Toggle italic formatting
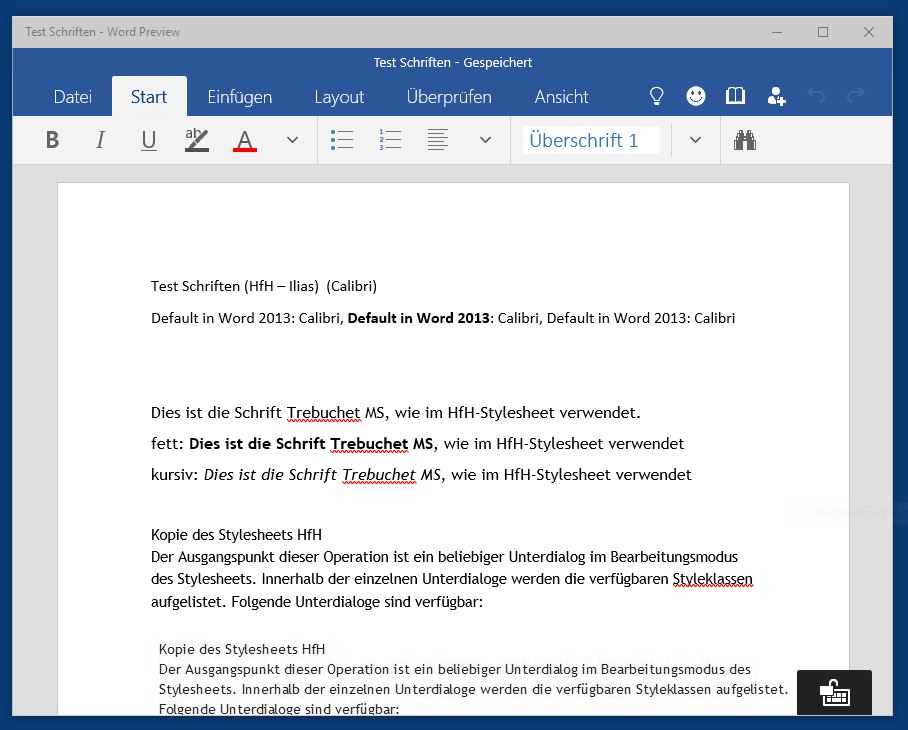The height and width of the screenshot is (730, 908). point(100,140)
